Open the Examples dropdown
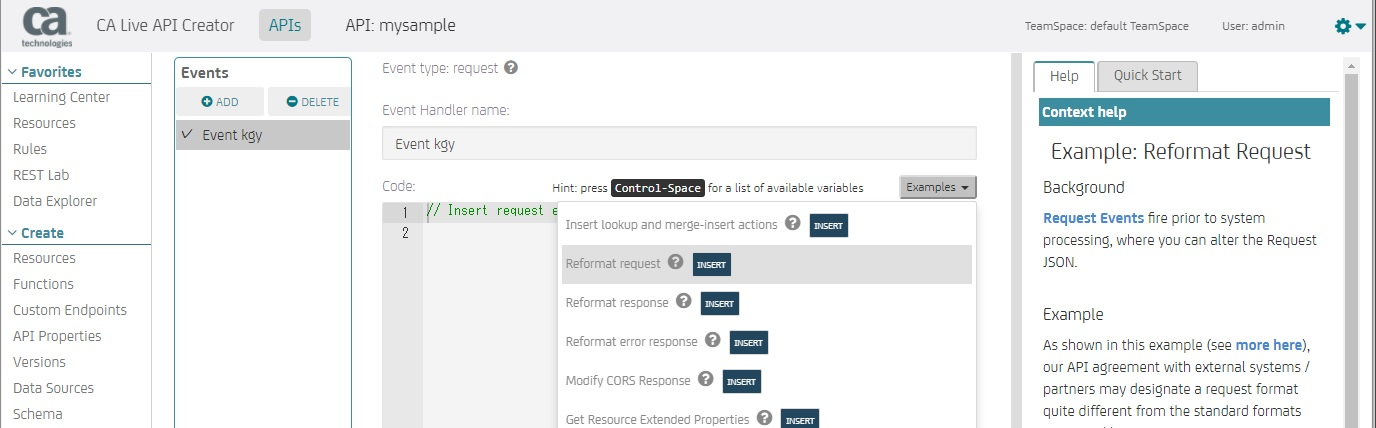This screenshot has width=1376, height=428. pos(938,187)
